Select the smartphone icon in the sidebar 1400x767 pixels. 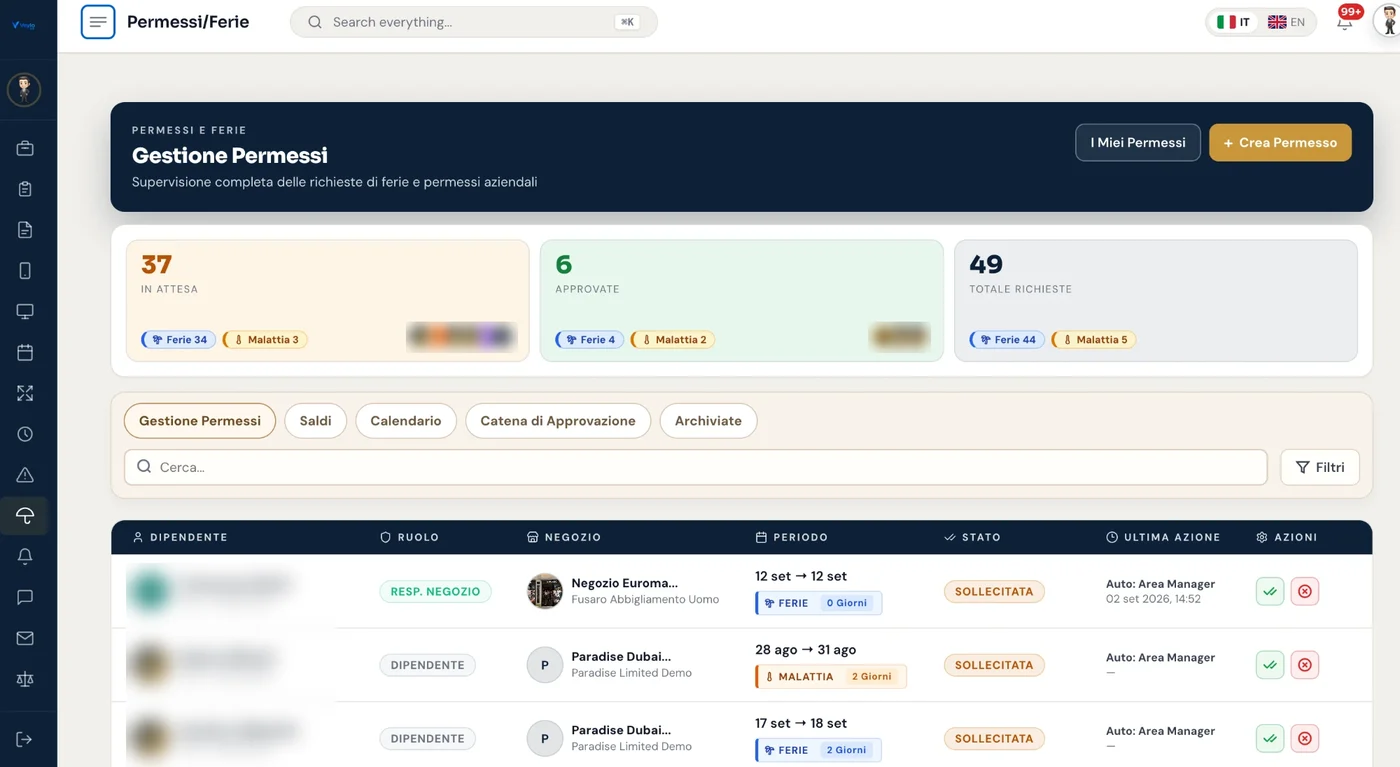pyautogui.click(x=25, y=271)
